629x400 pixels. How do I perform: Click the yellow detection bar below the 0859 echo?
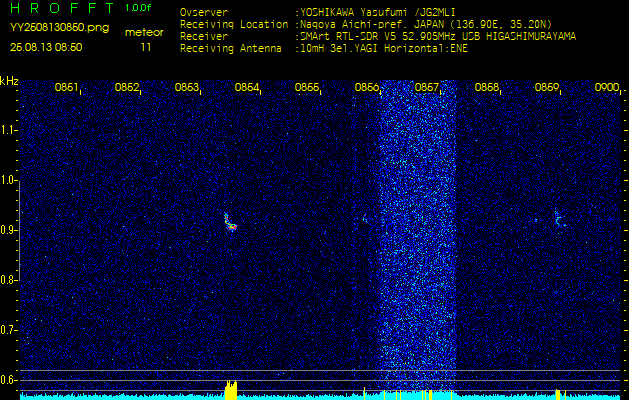pos(558,394)
